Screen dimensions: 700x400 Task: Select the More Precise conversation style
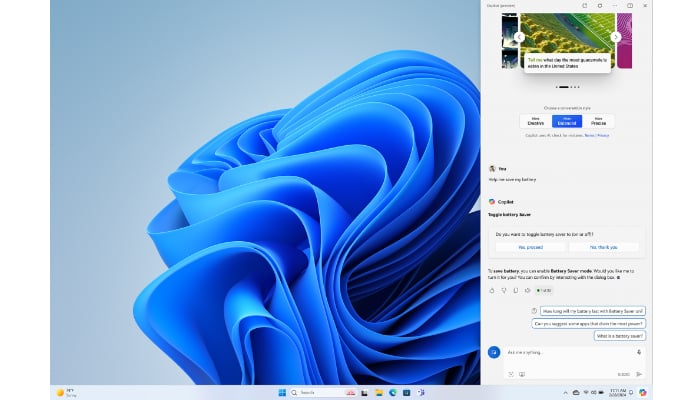[x=598, y=121]
